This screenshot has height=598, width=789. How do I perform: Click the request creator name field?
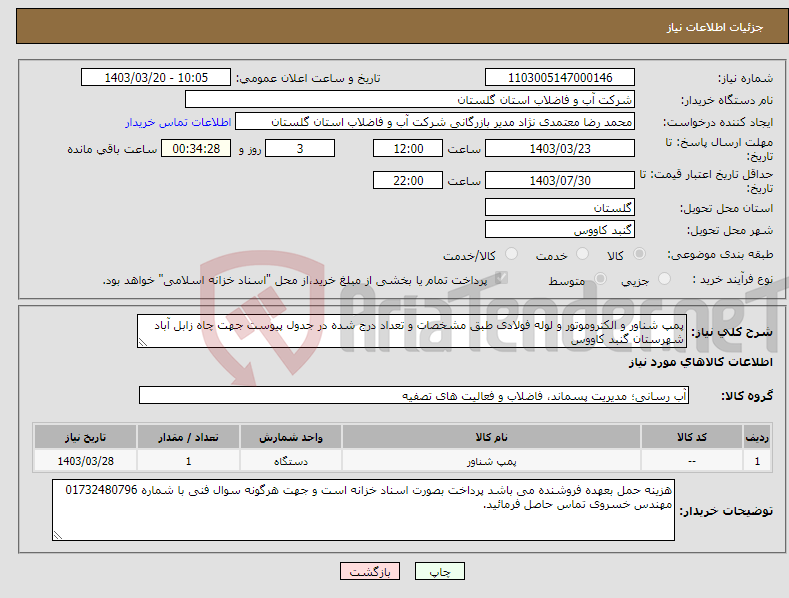(x=435, y=122)
